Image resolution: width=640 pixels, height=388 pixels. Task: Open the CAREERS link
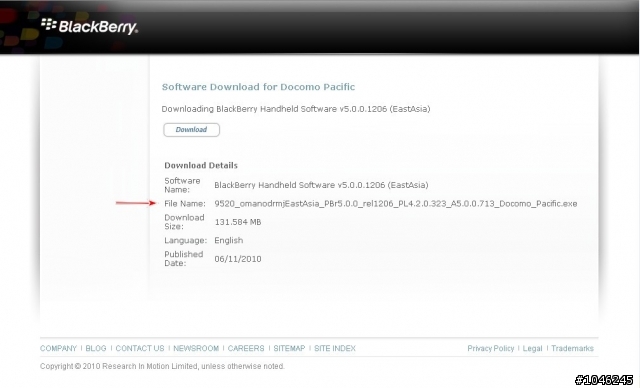[246, 348]
